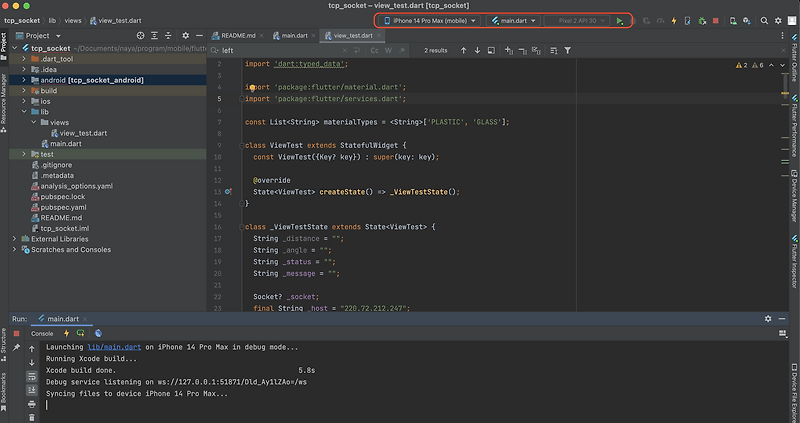
Task: Toggle soft-wrap in Run console
Action: click(32, 376)
